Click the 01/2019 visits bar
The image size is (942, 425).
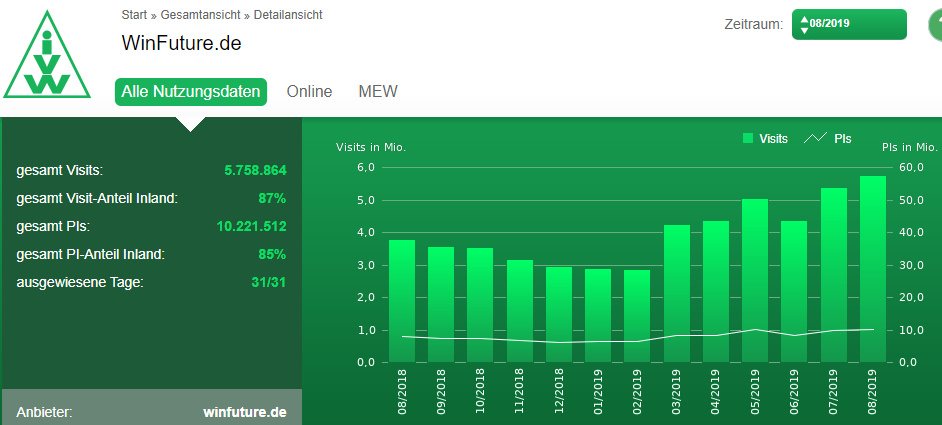coord(598,316)
